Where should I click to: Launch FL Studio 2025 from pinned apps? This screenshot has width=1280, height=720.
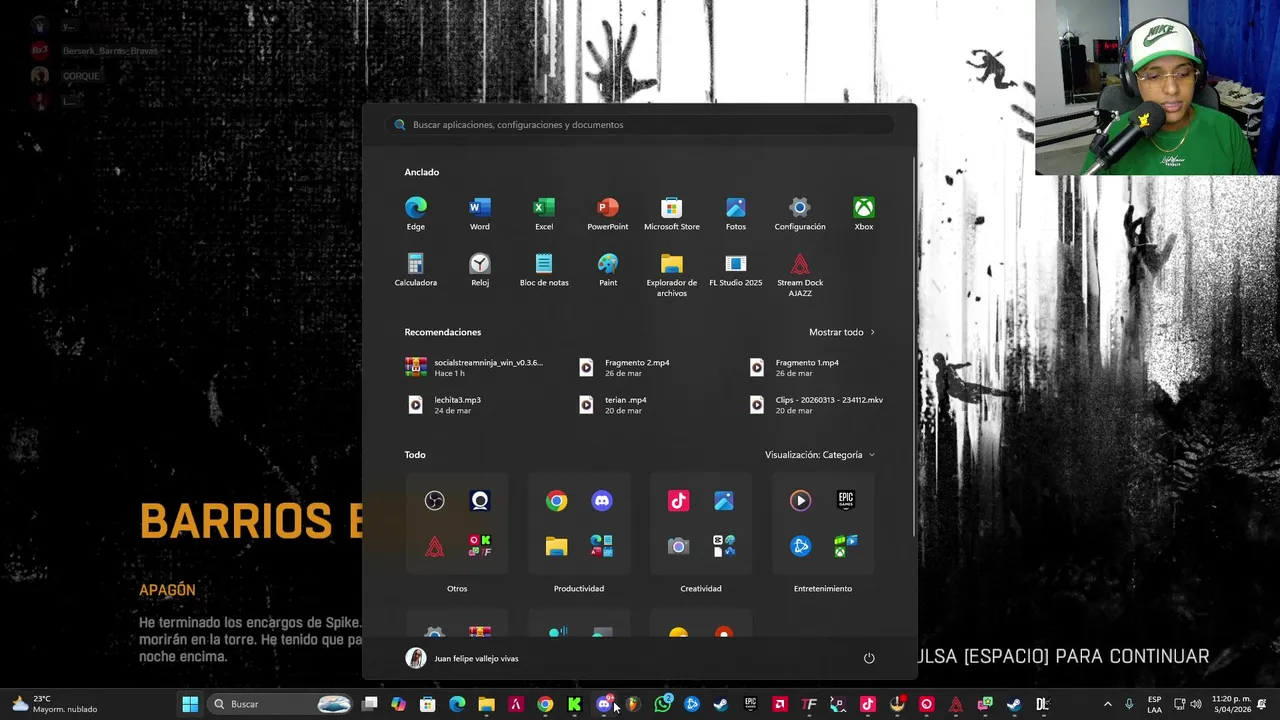(736, 270)
